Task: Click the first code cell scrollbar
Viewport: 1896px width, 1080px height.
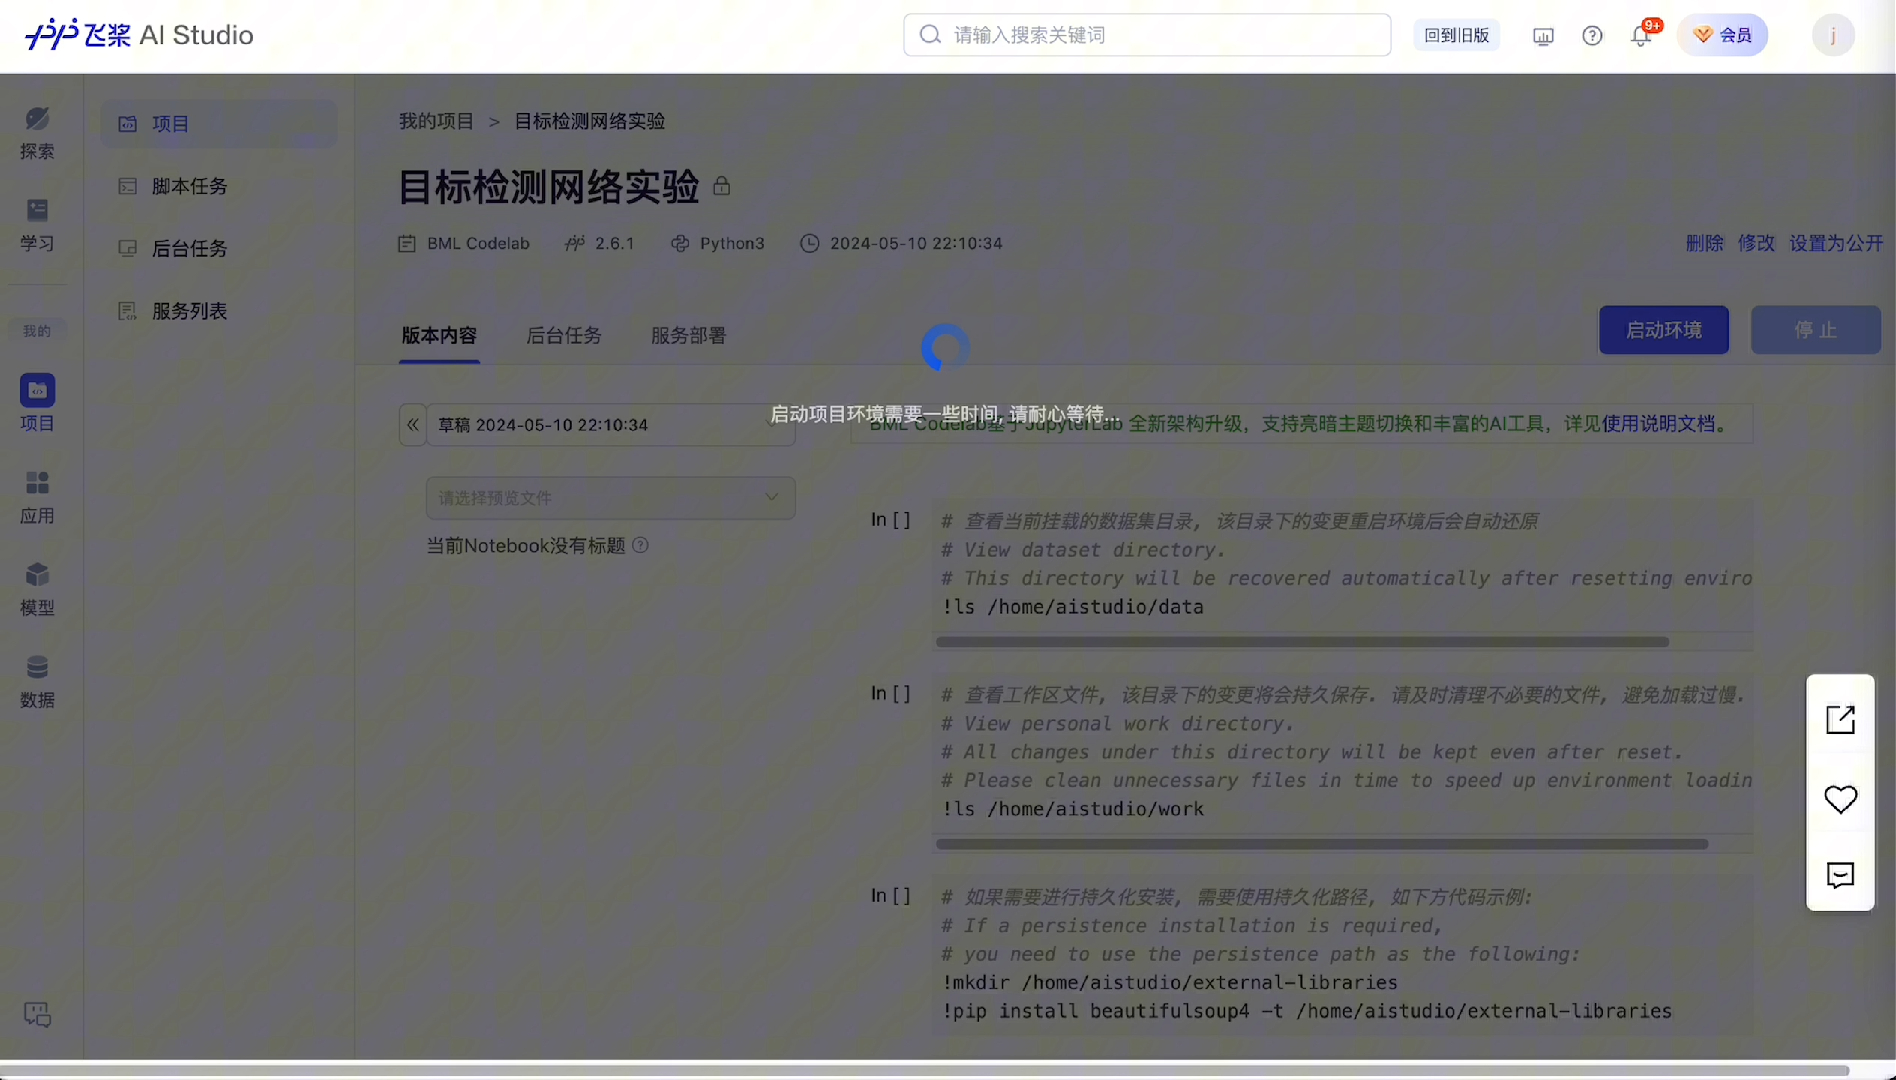Action: [x=1302, y=642]
